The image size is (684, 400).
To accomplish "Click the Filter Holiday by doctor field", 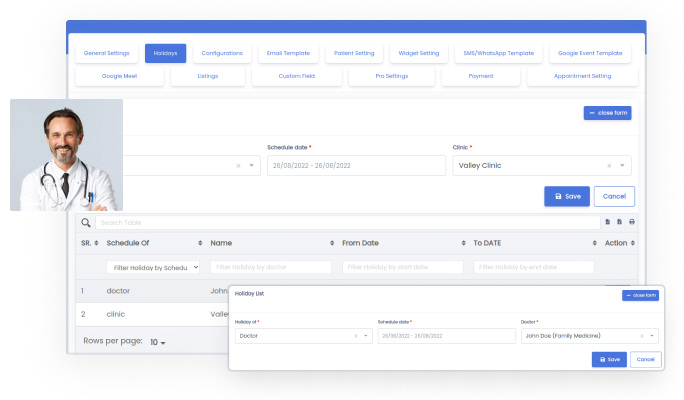I will [x=271, y=267].
